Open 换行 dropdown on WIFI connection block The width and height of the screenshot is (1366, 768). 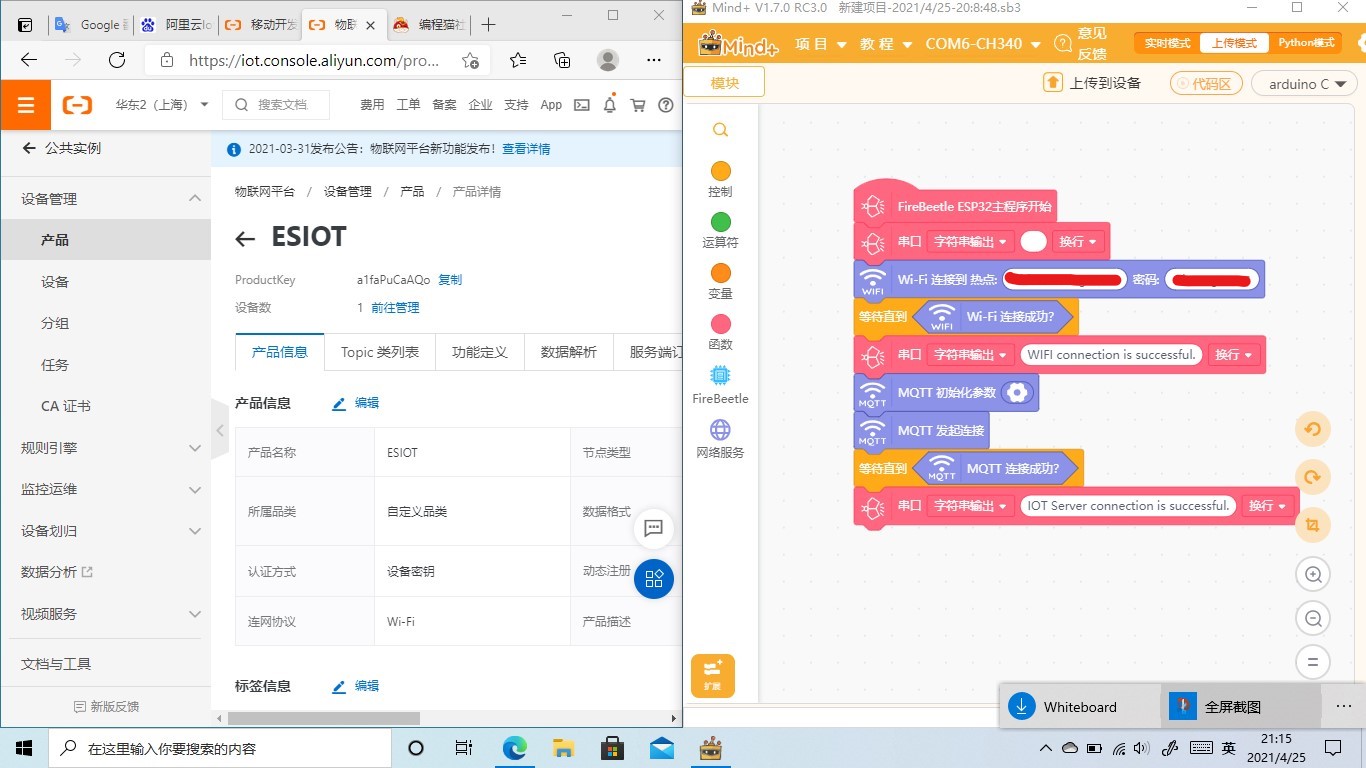pyautogui.click(x=1233, y=355)
